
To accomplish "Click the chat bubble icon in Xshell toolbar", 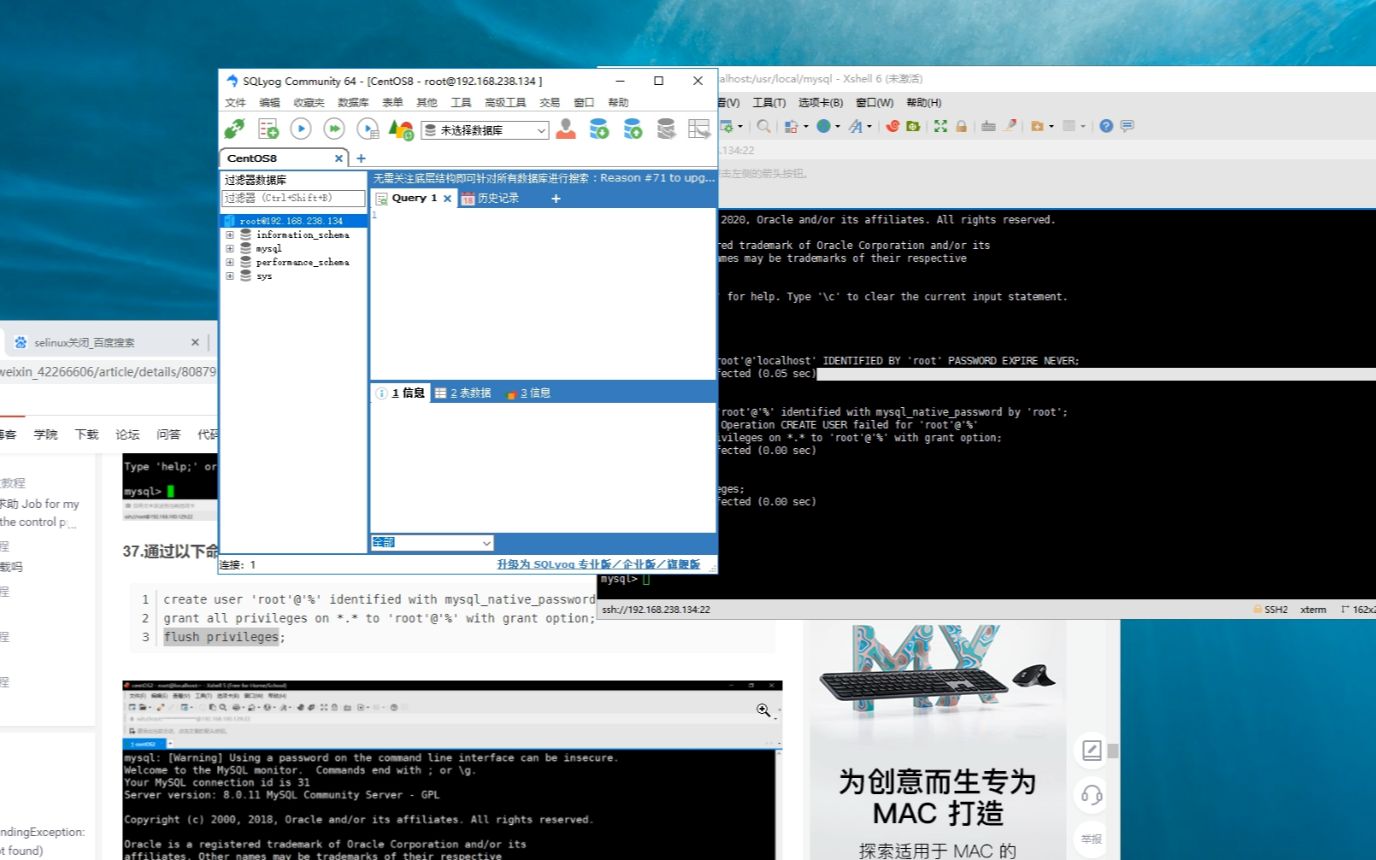I will (x=1127, y=126).
